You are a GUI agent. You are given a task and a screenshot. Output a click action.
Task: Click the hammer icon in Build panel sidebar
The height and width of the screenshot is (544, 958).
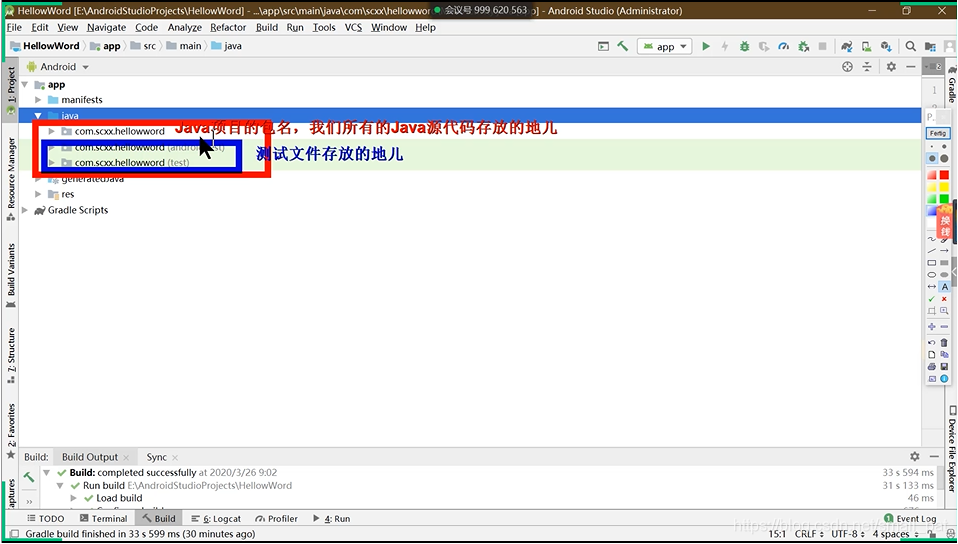tap(29, 477)
